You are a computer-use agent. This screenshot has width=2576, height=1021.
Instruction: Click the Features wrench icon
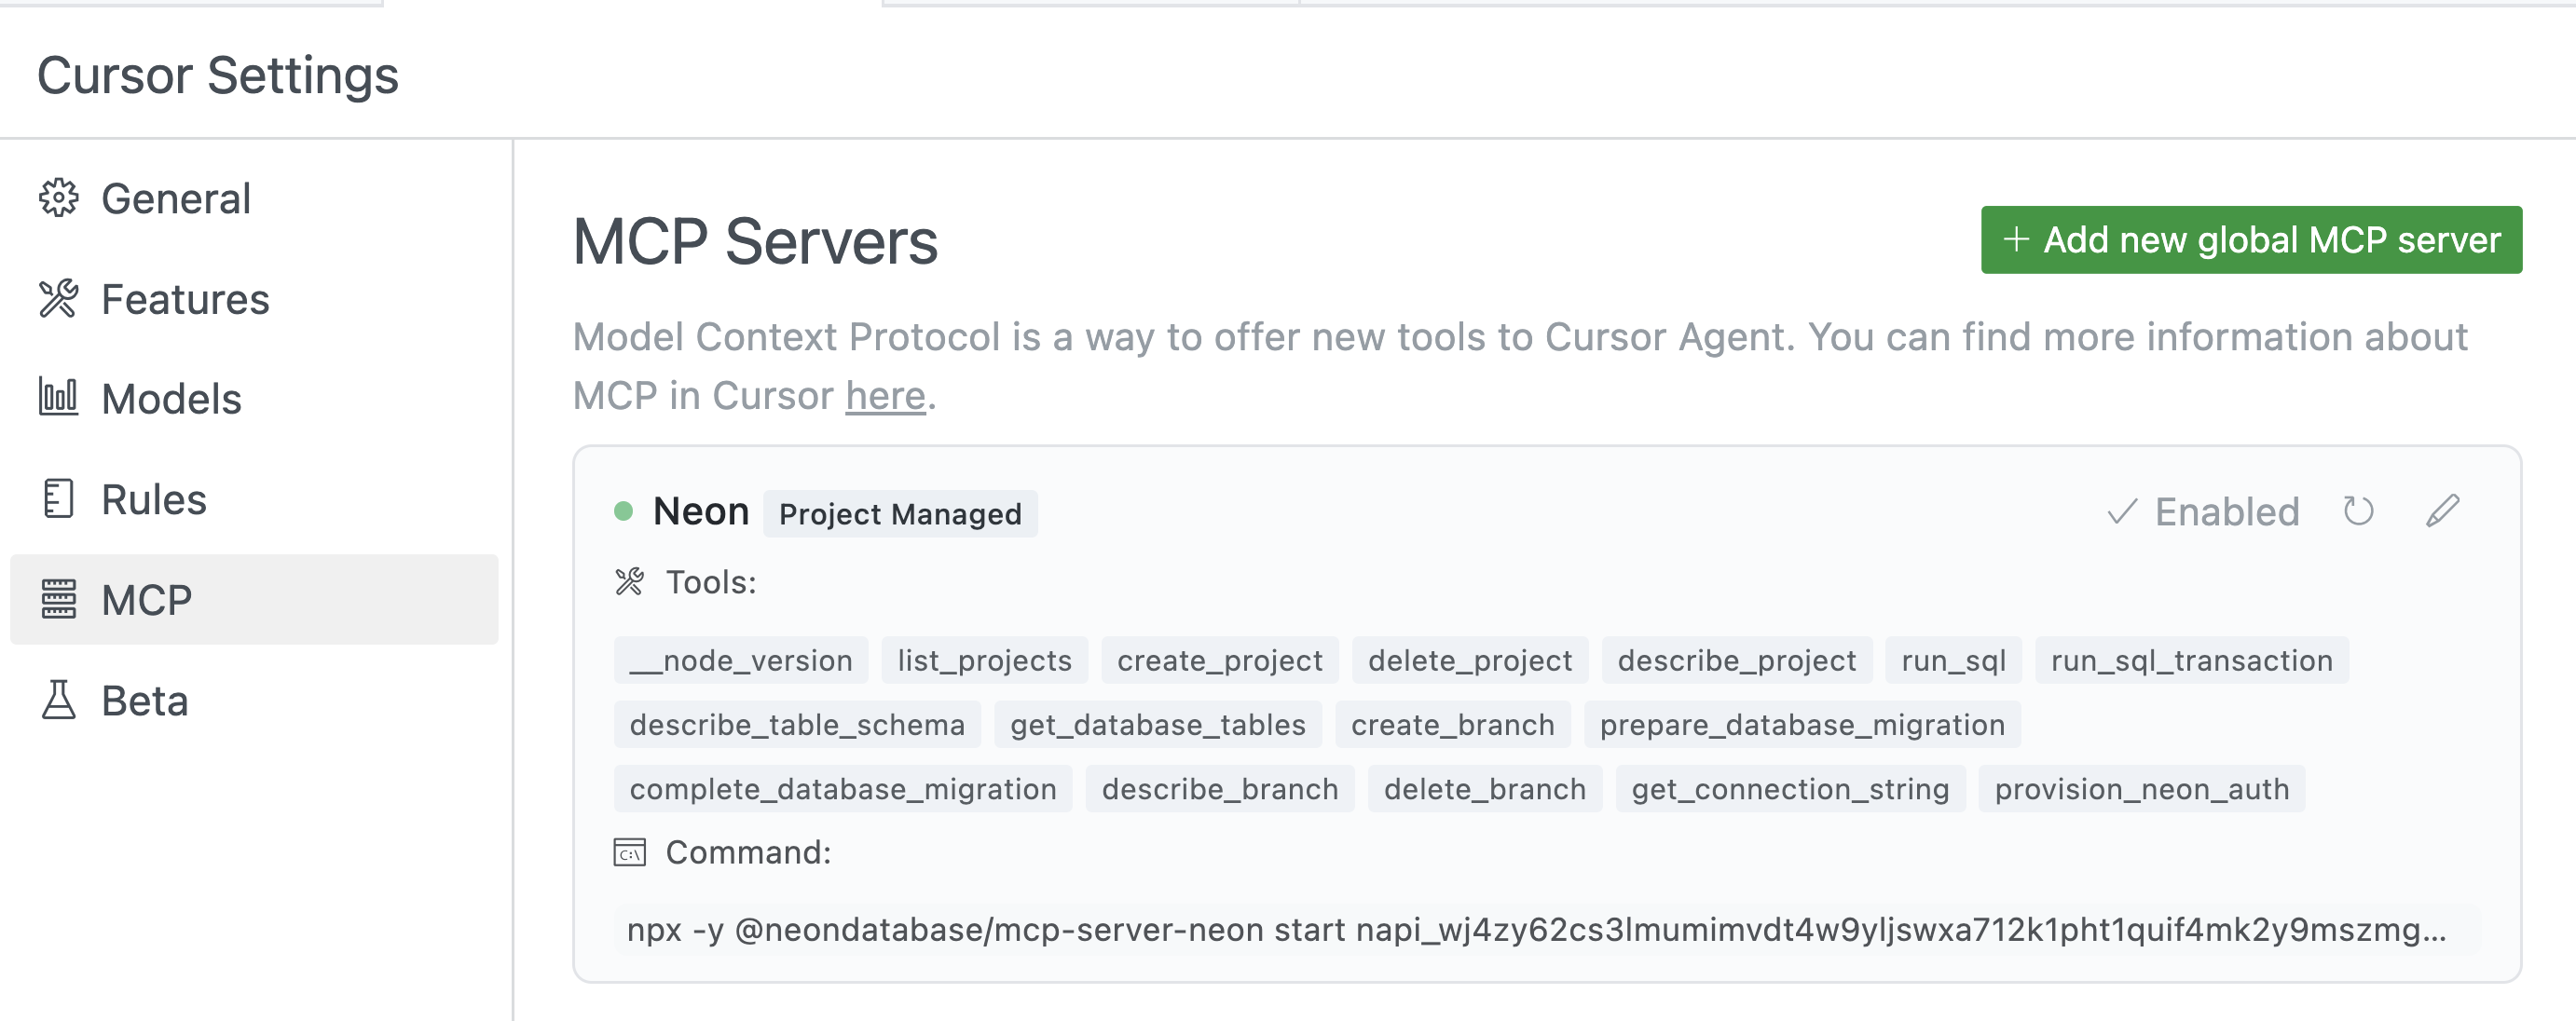point(58,299)
